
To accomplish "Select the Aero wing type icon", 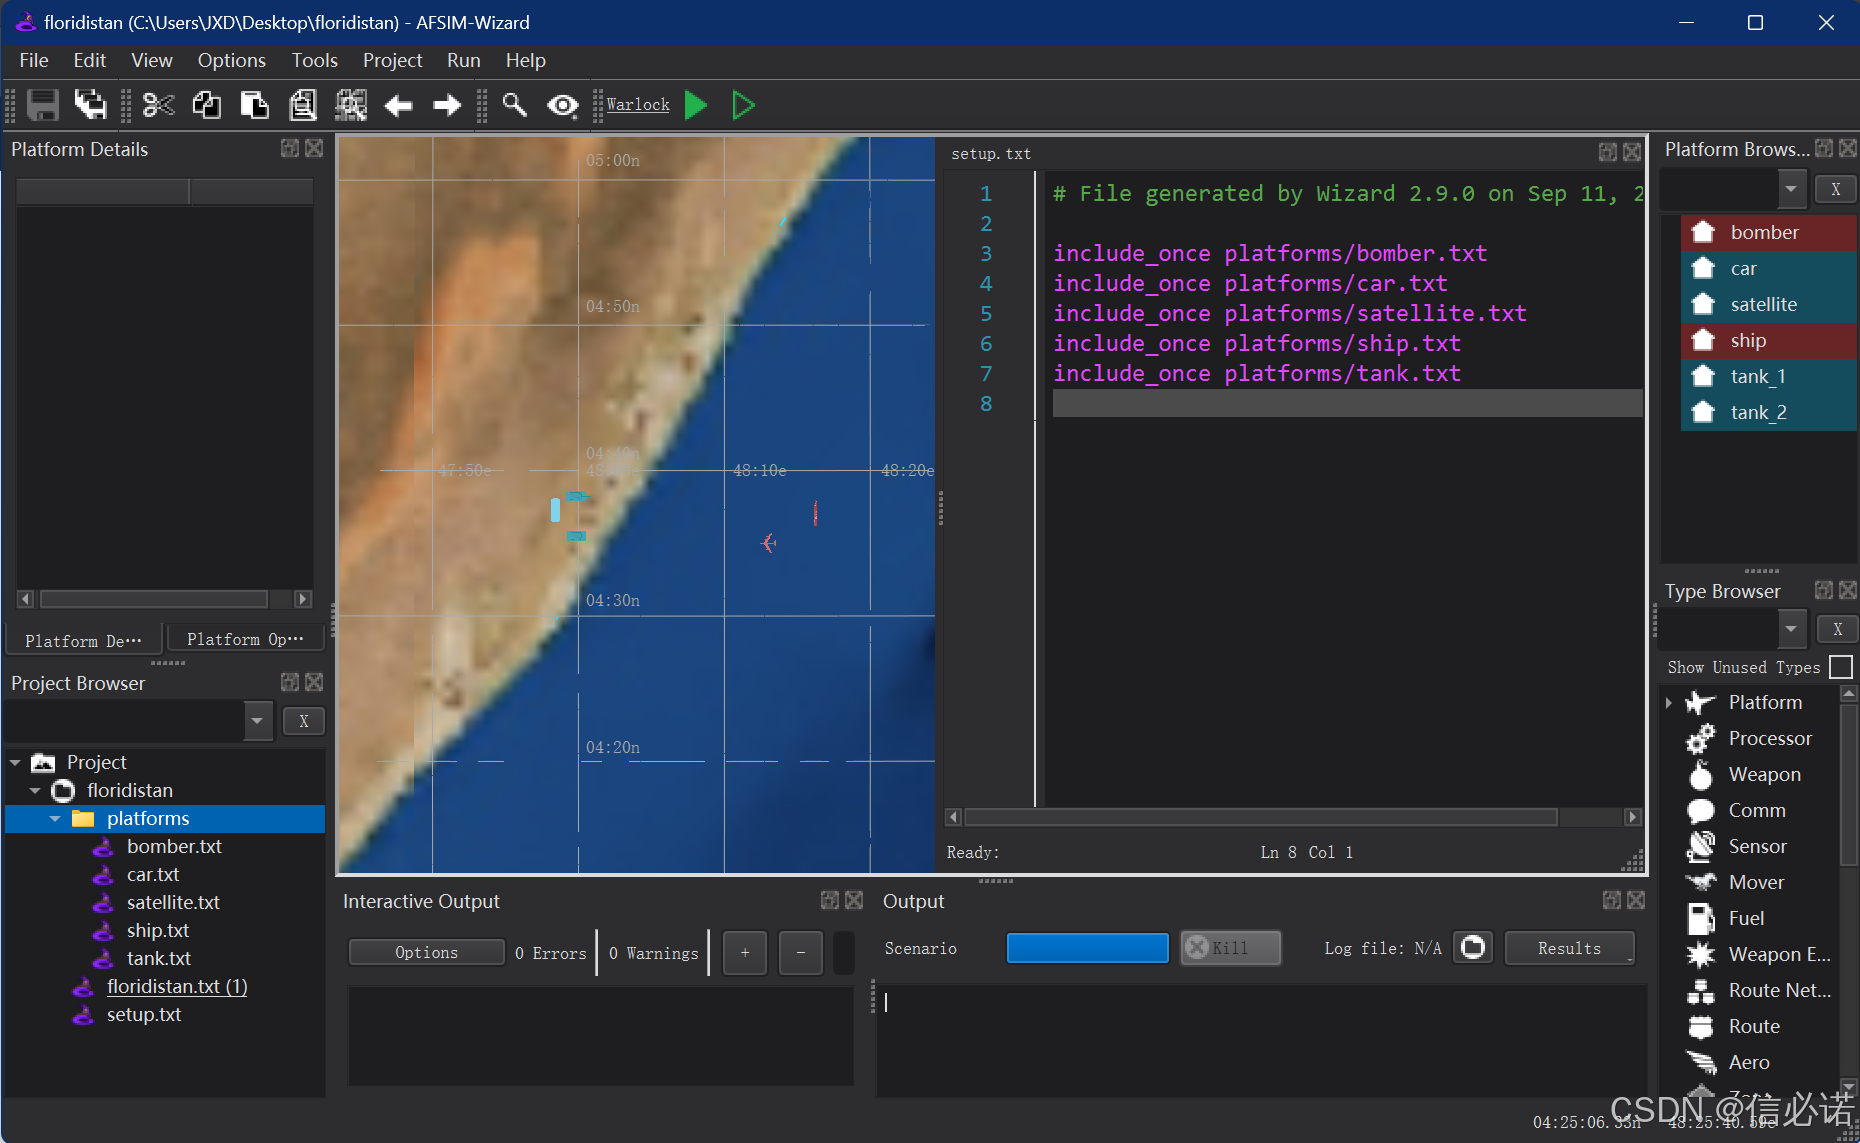I will point(1700,1063).
